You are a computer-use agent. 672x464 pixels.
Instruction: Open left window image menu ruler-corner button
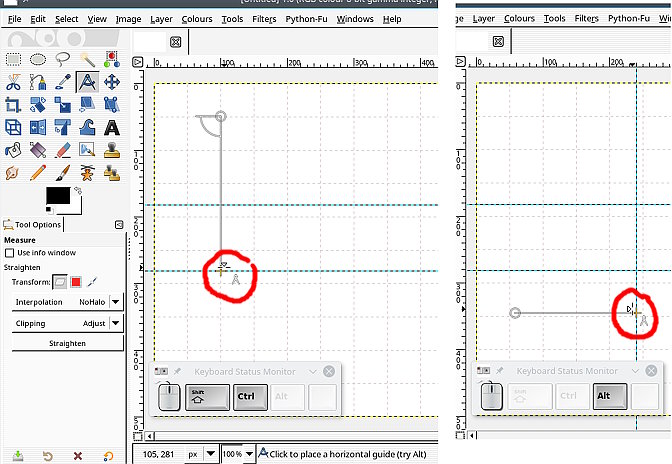[138, 62]
